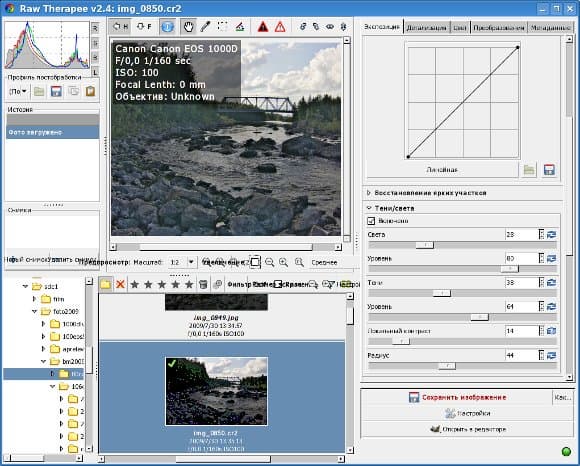Select the white balance eyedropper tool
Viewport: 580px width, 466px height.
(x=205, y=27)
